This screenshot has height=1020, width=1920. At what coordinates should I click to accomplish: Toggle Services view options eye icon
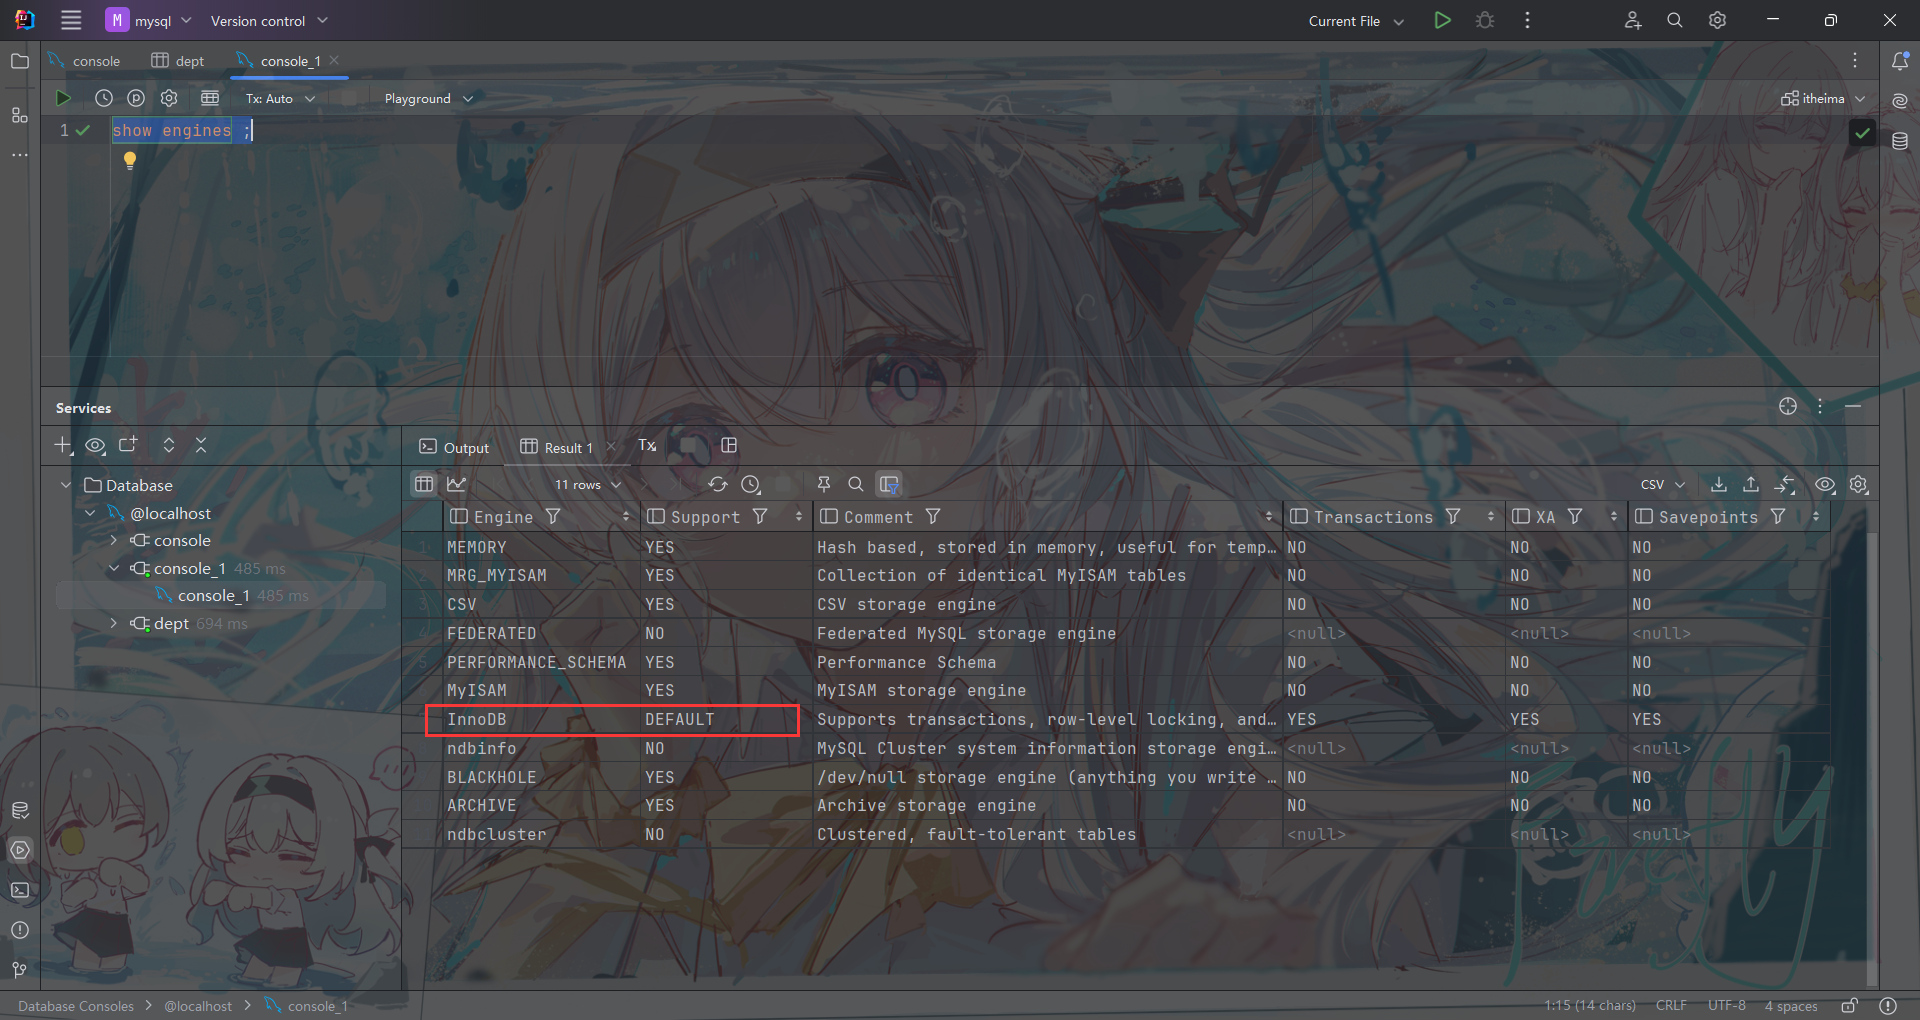click(95, 445)
